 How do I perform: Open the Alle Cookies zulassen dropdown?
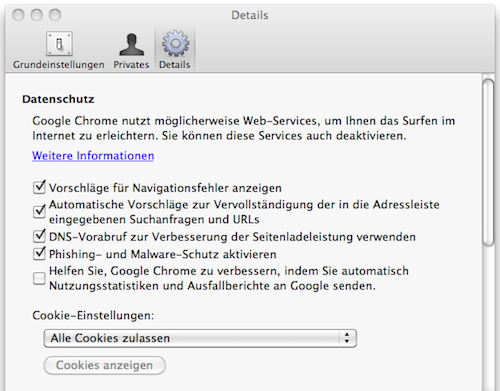(x=200, y=338)
